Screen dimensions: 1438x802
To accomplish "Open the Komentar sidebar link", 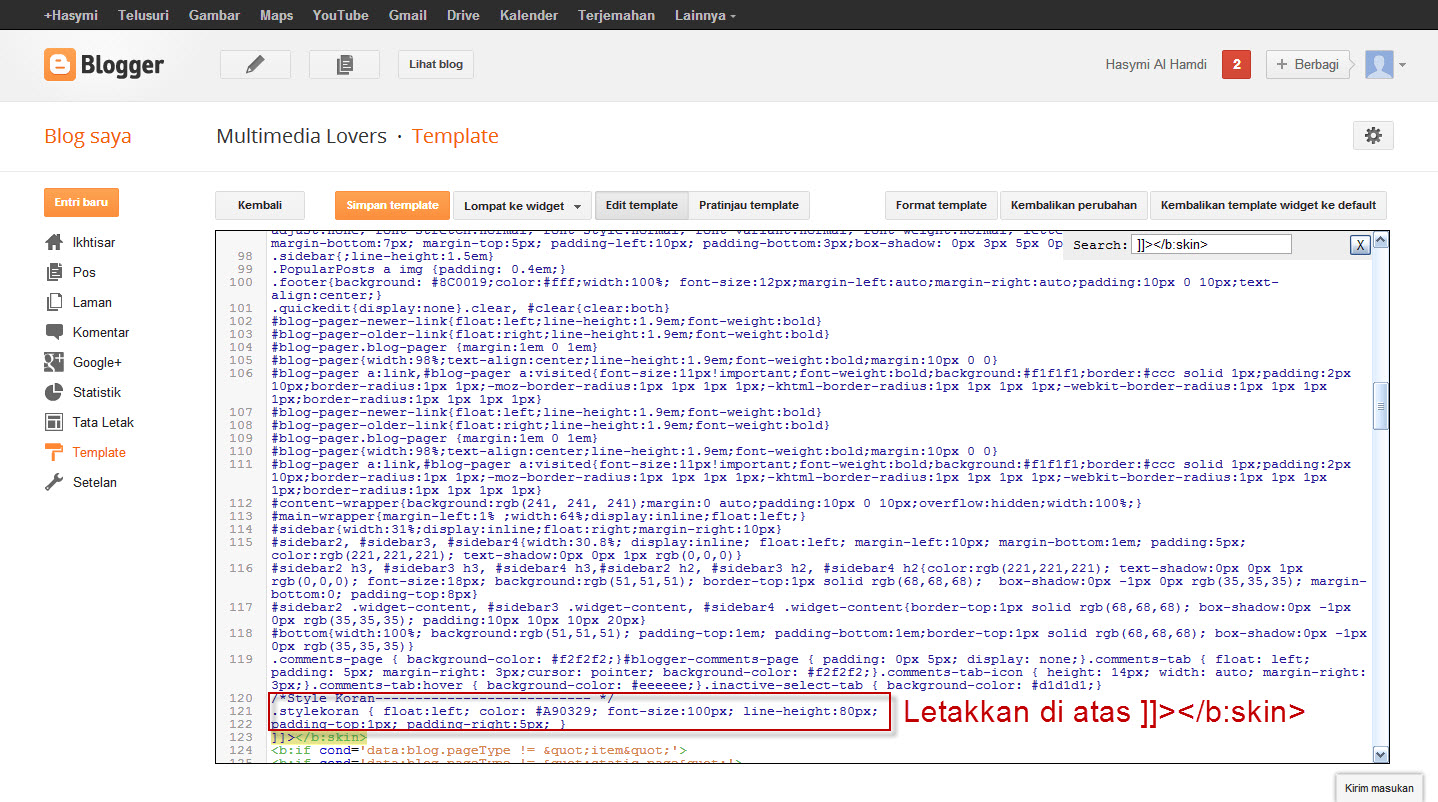I will [101, 332].
